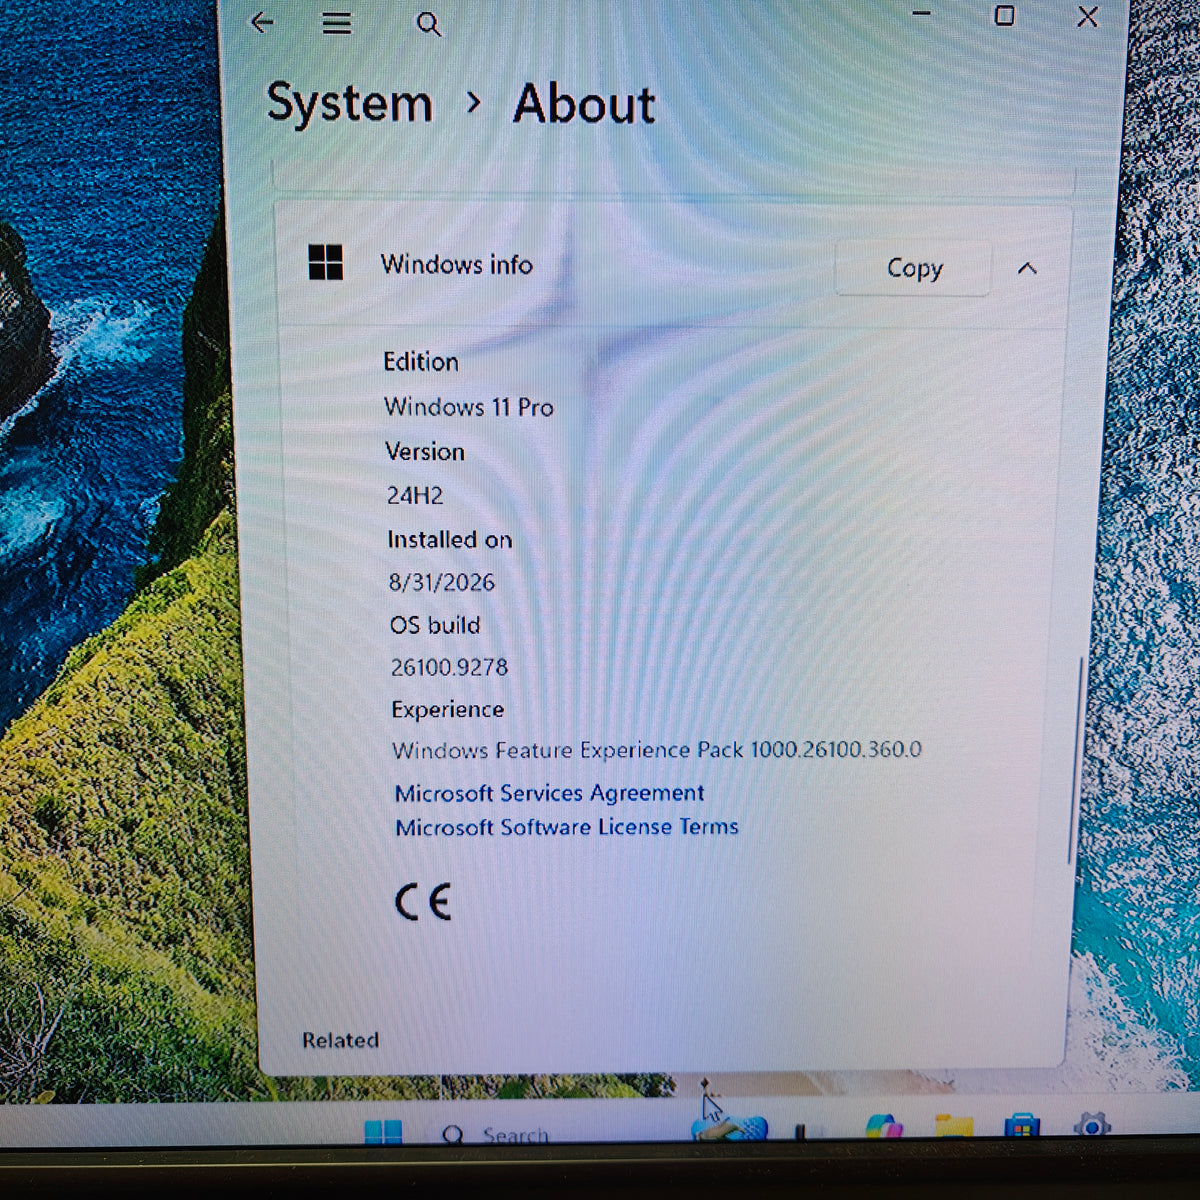This screenshot has height=1200, width=1200.
Task: Open the Microsoft Software License Terms link
Action: pos(567,827)
